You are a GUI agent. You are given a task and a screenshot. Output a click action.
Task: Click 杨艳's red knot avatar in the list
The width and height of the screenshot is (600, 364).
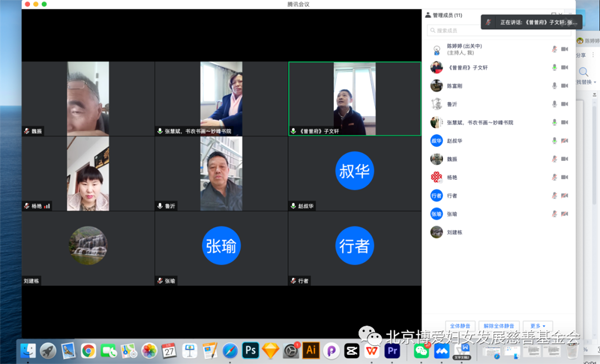[x=436, y=177]
